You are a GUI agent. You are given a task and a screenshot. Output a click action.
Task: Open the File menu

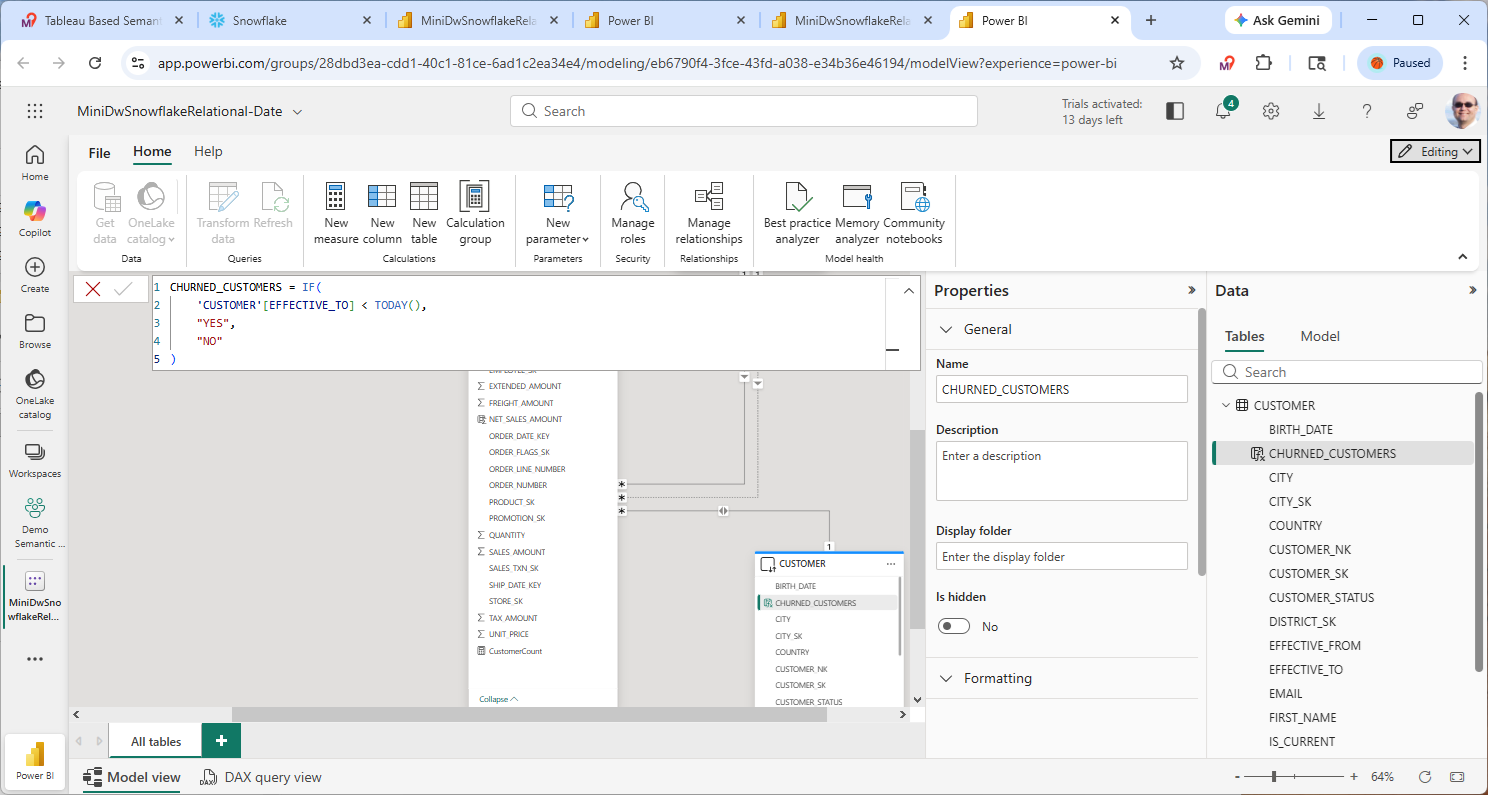(x=99, y=153)
